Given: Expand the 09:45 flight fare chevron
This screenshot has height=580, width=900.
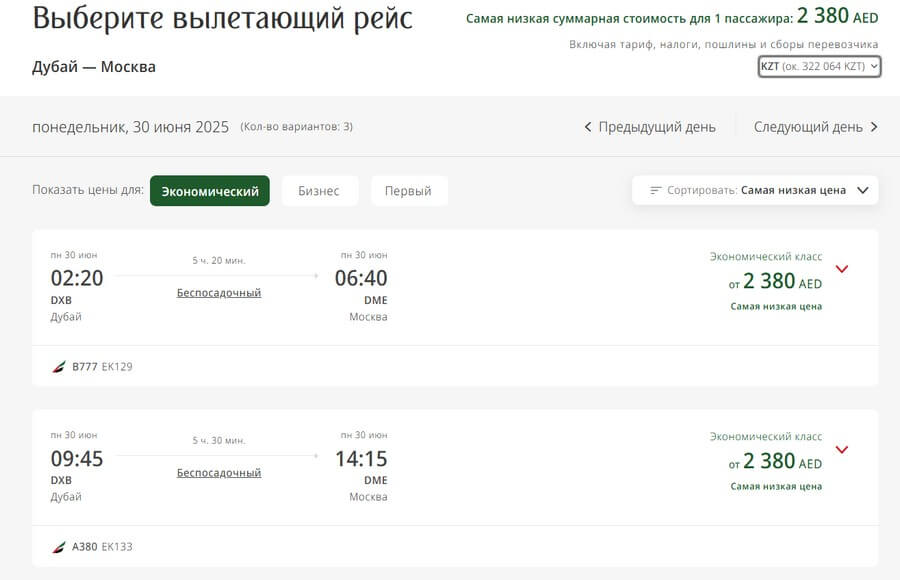Looking at the screenshot, I should 841,449.
